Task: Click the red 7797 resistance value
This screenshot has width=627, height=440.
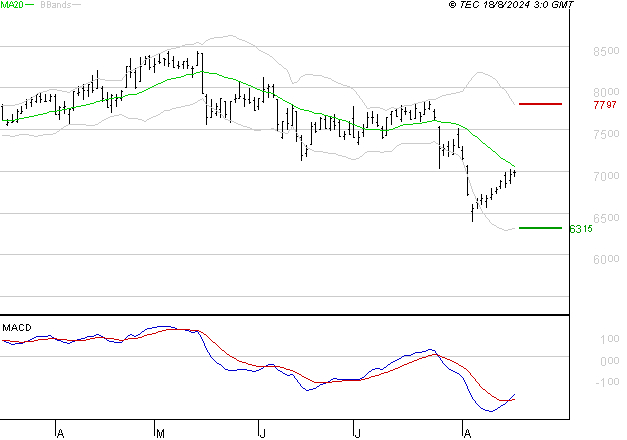Action: (605, 105)
